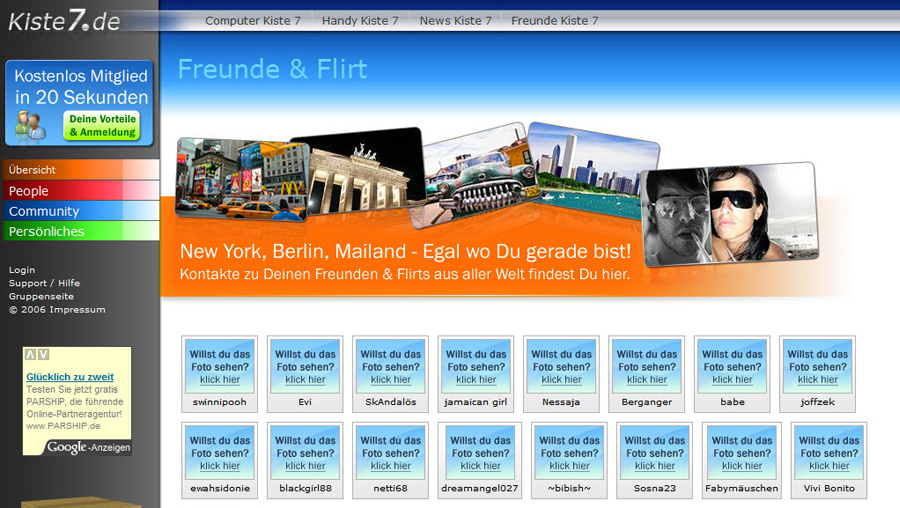900x508 pixels.
Task: Click the up arrow in the ad box
Action: click(31, 355)
